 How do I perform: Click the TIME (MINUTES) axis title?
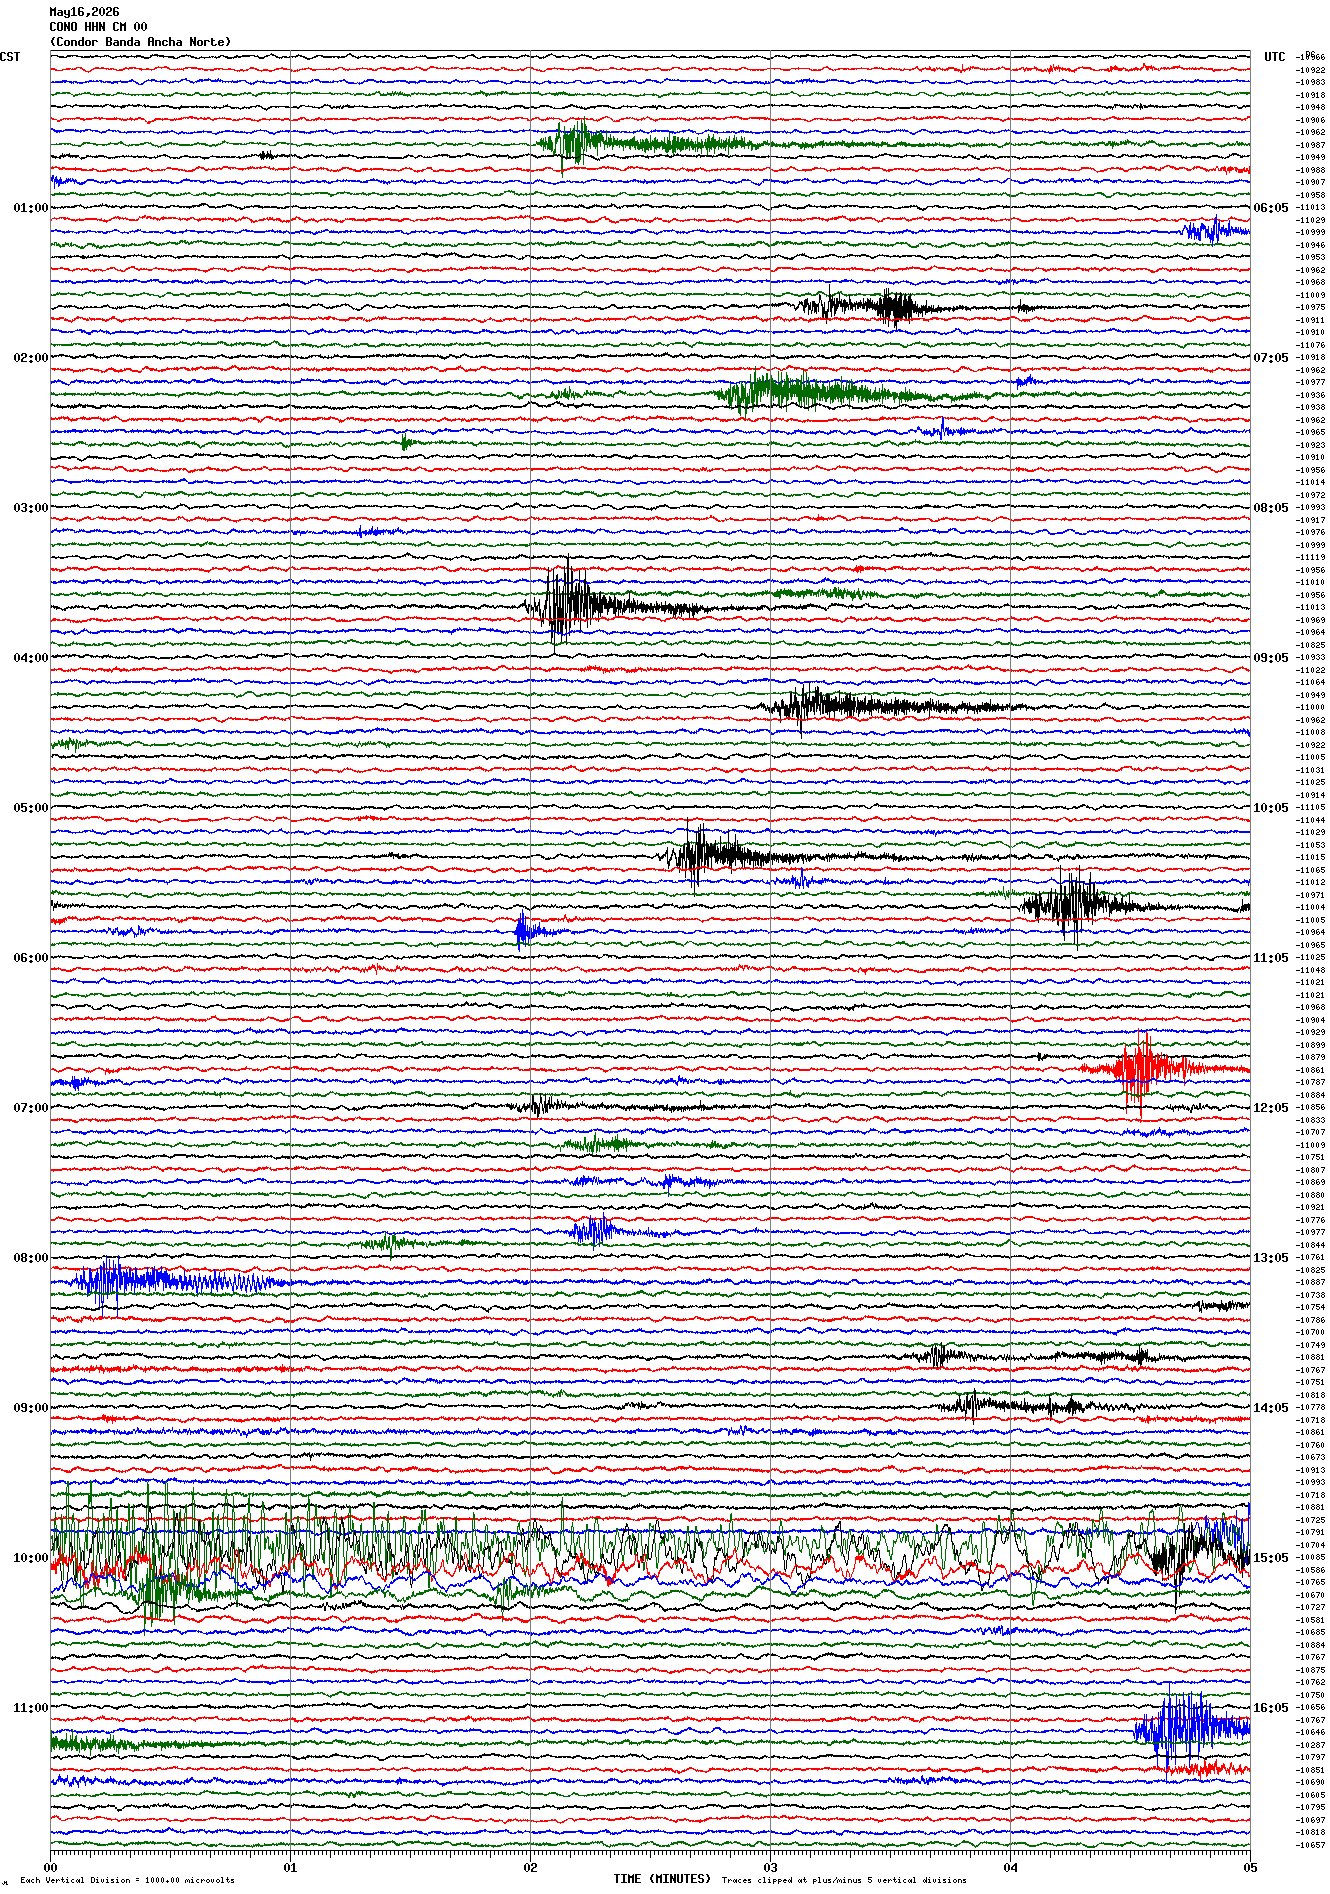pyautogui.click(x=662, y=1879)
